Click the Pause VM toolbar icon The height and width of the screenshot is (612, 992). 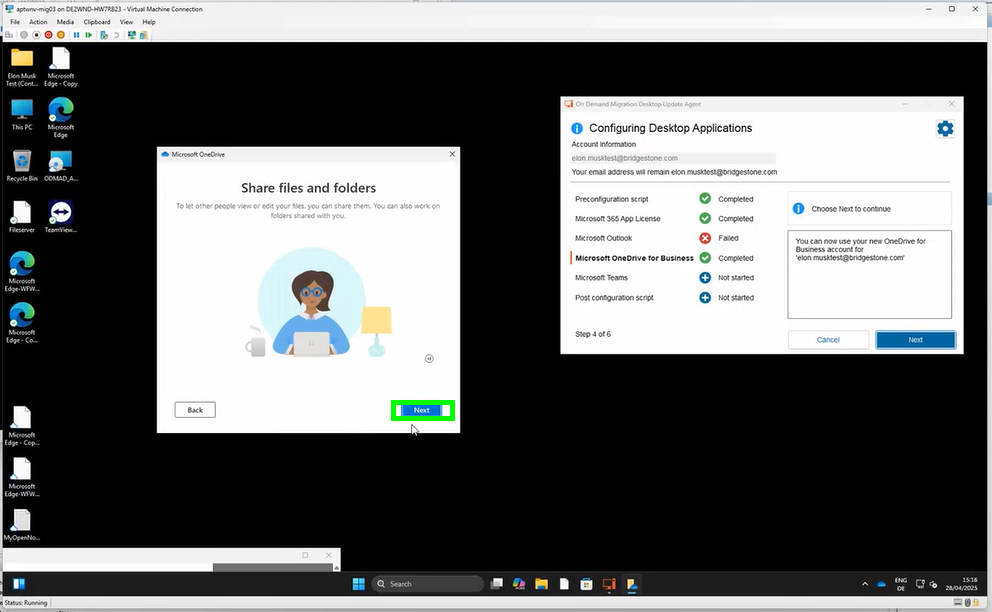tap(77, 35)
